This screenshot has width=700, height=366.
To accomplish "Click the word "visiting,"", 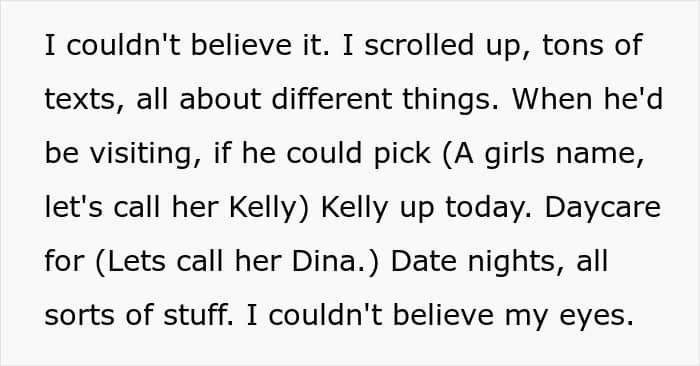I will (x=146, y=154).
